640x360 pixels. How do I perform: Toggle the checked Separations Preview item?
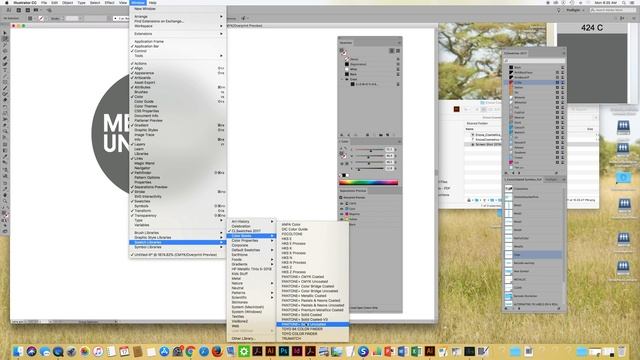pyautogui.click(x=178, y=187)
